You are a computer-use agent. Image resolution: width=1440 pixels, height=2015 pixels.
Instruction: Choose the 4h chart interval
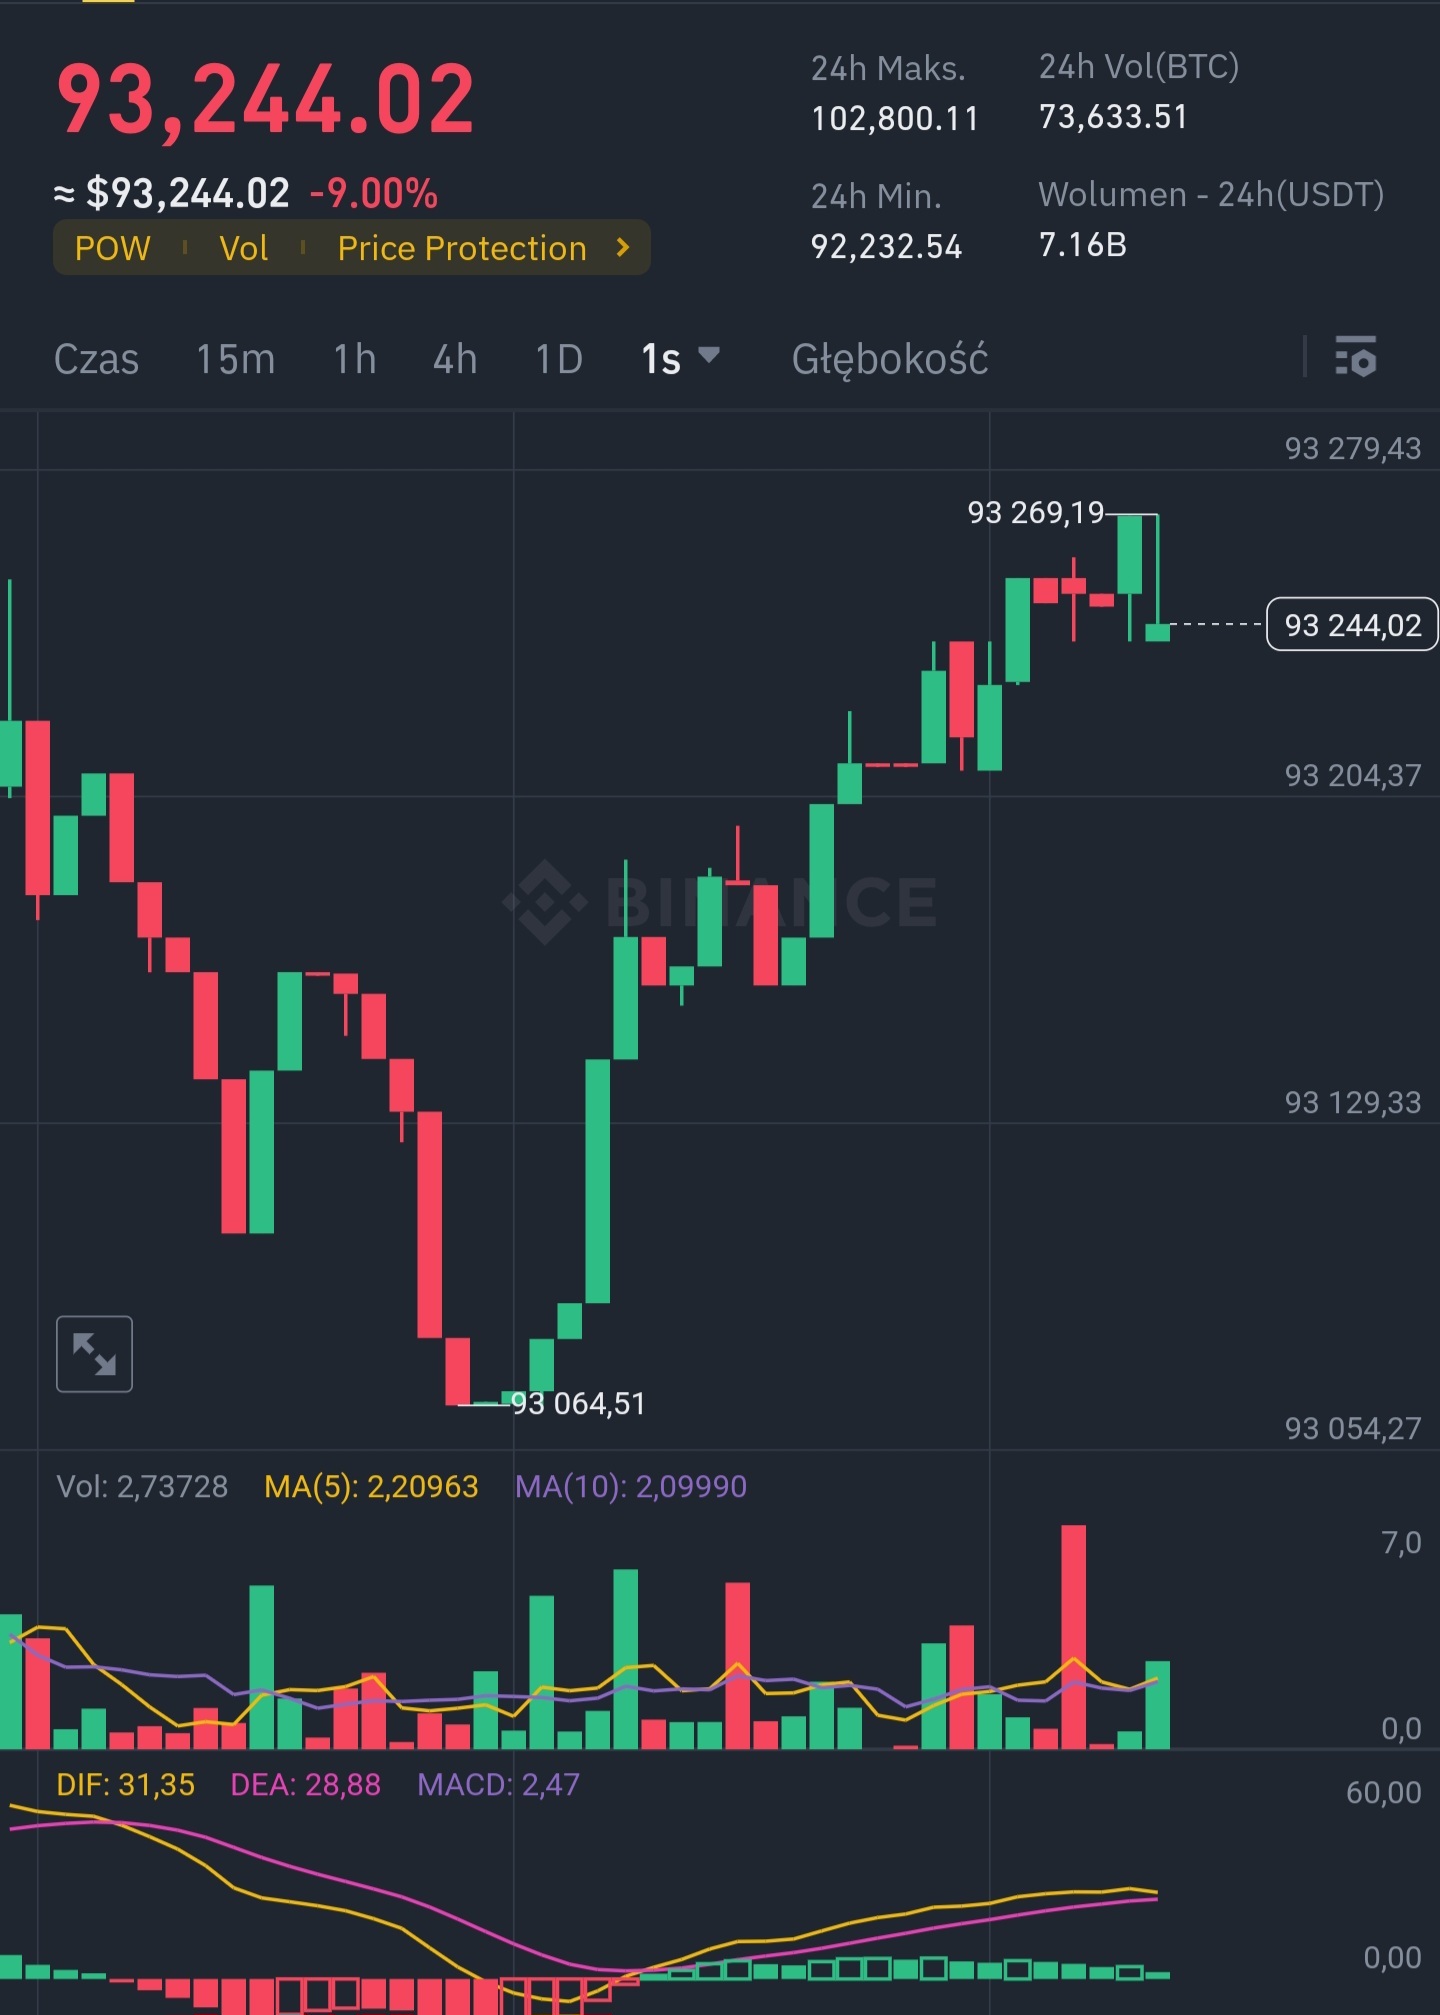(454, 359)
